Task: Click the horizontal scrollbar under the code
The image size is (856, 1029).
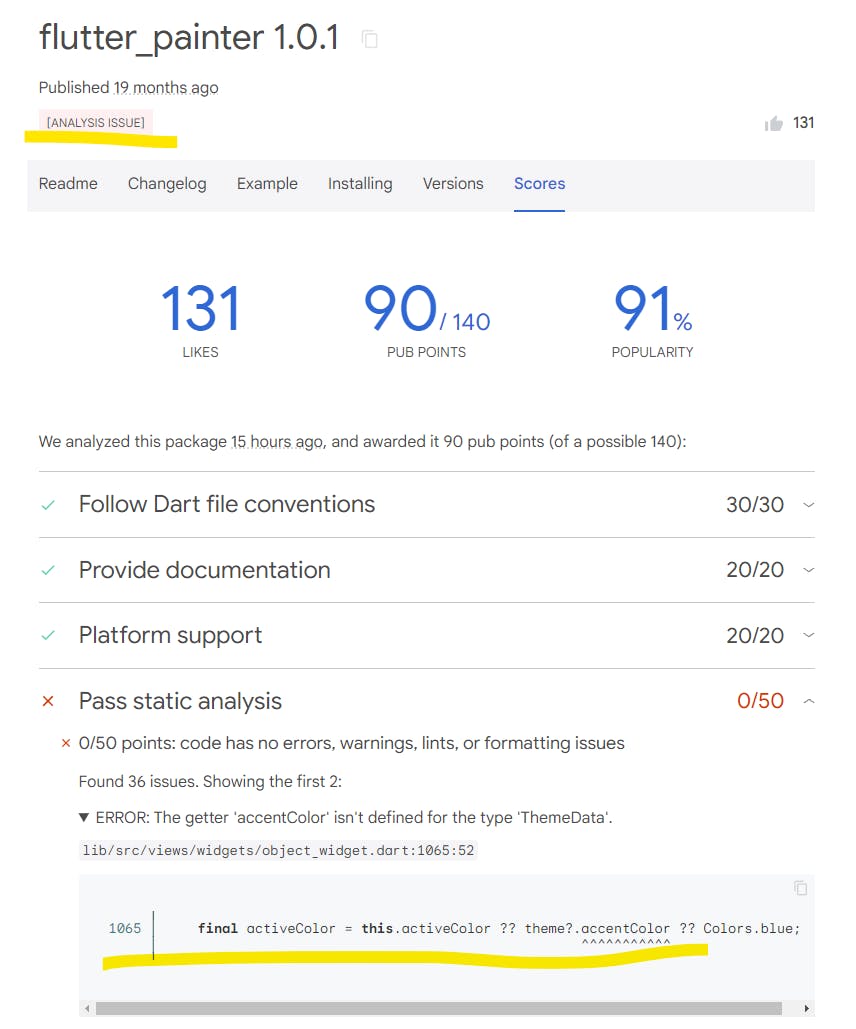Action: [440, 1009]
